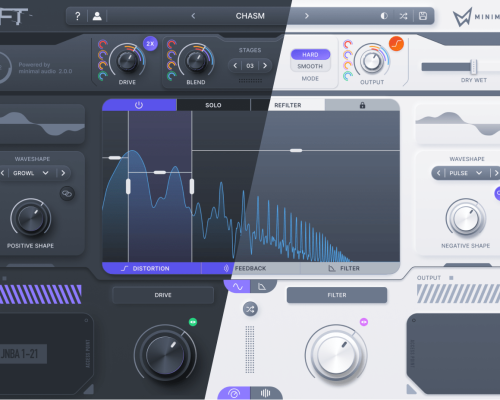Click the STAGES value 03
The width and height of the screenshot is (500, 400).
pyautogui.click(x=250, y=66)
